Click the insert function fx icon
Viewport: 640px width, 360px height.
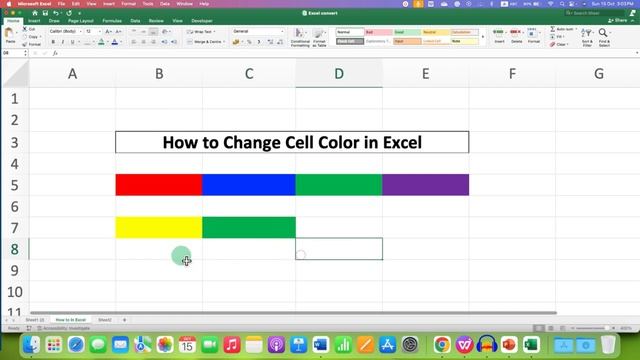[55, 53]
